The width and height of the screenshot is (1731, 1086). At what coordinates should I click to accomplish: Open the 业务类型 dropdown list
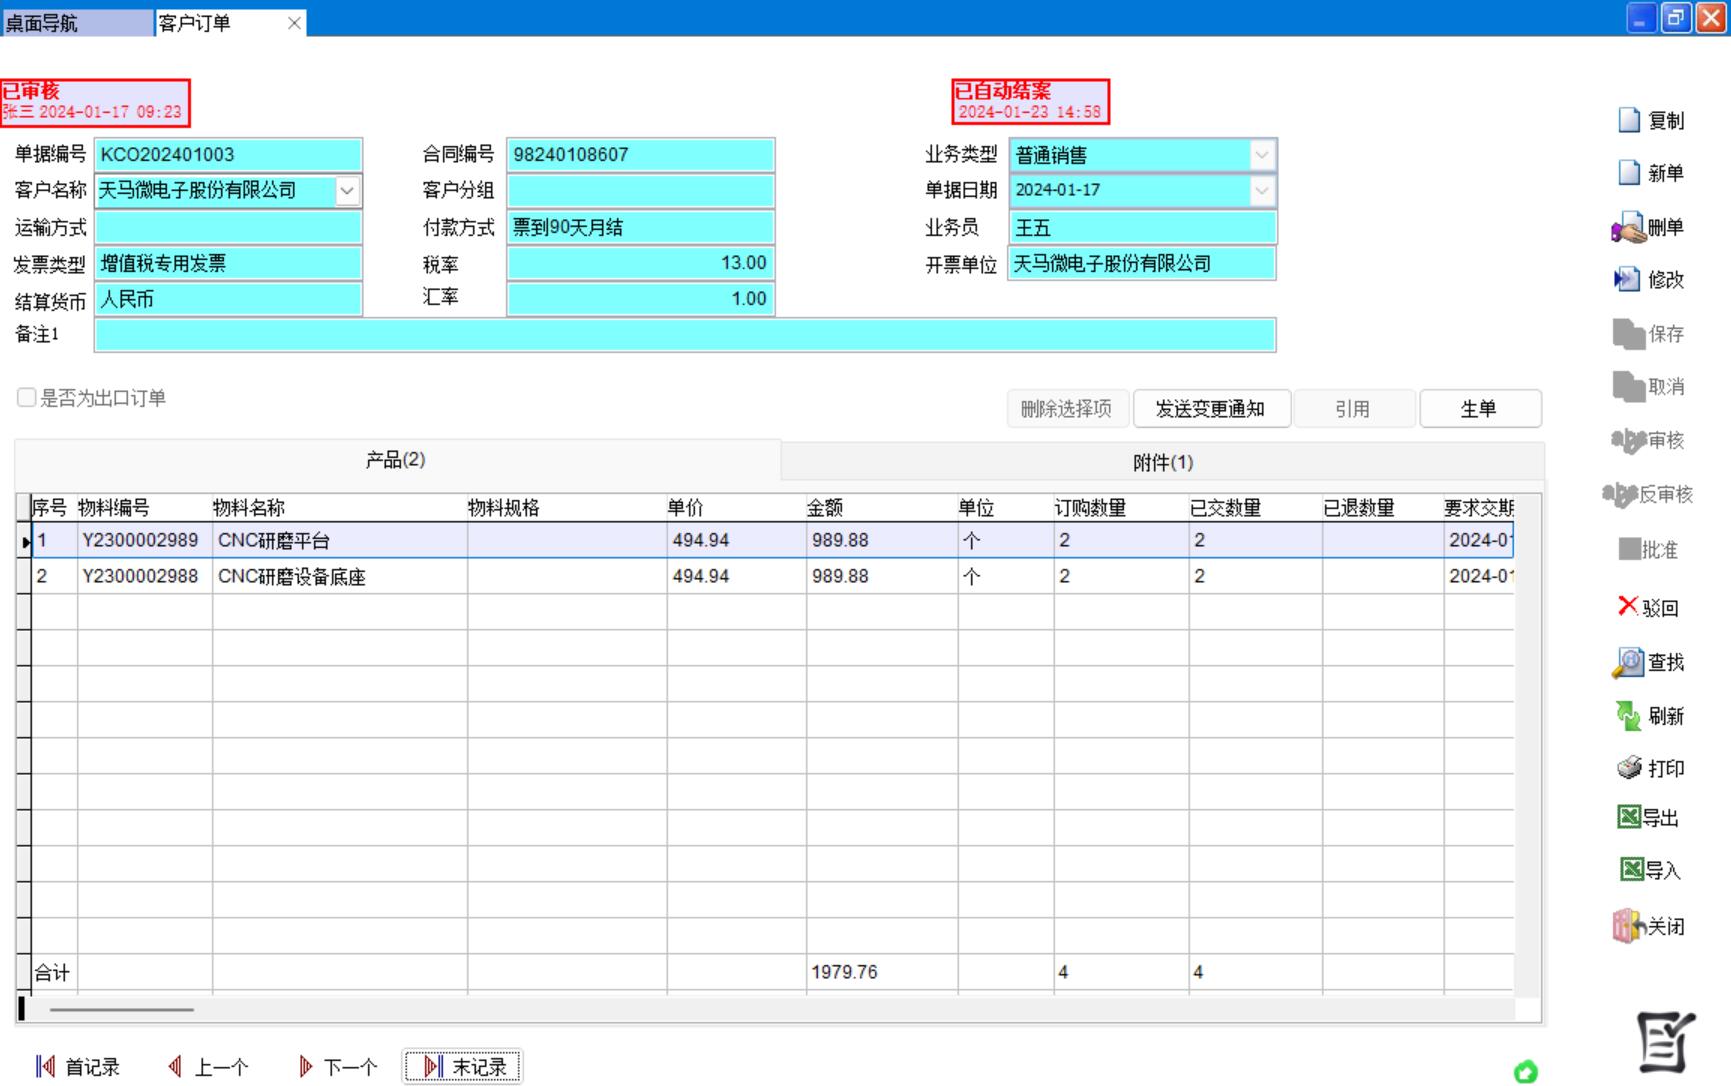pyautogui.click(x=1262, y=155)
